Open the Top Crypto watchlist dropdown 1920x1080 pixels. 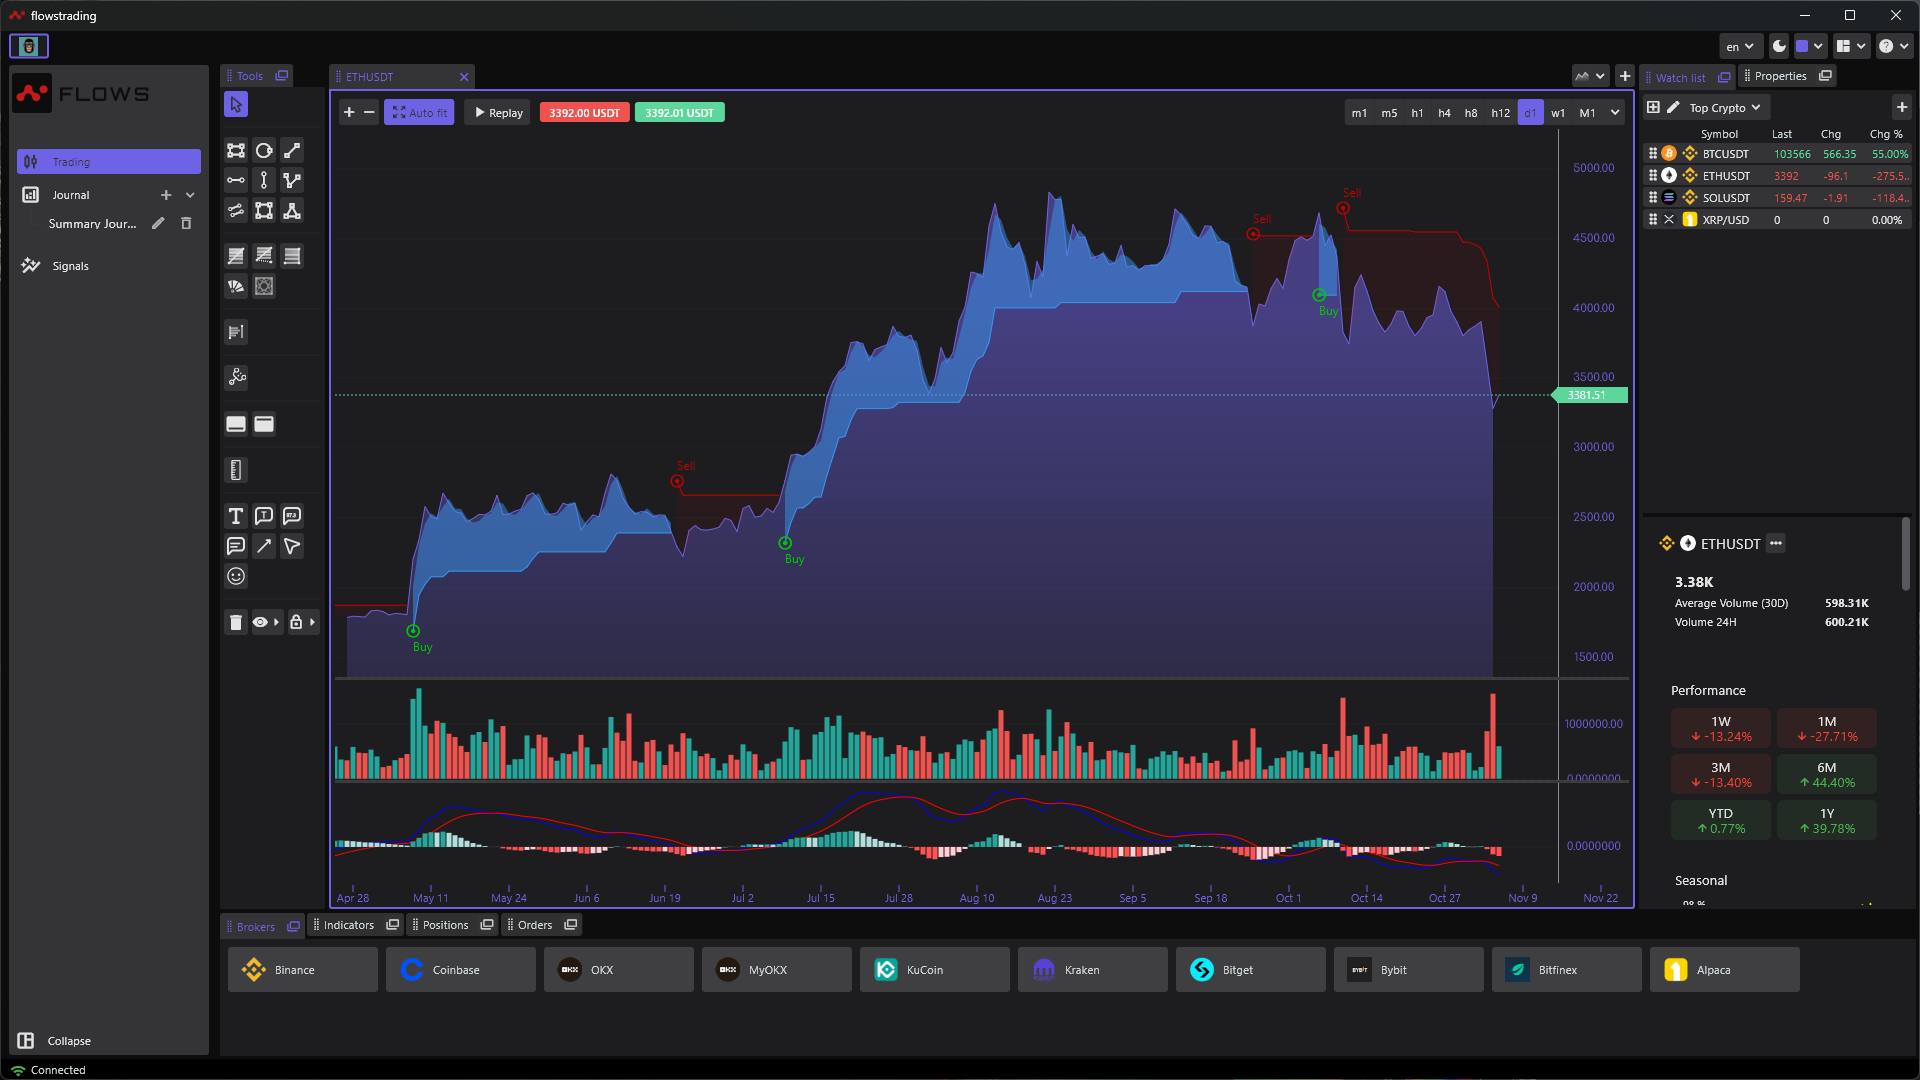[x=1726, y=108]
